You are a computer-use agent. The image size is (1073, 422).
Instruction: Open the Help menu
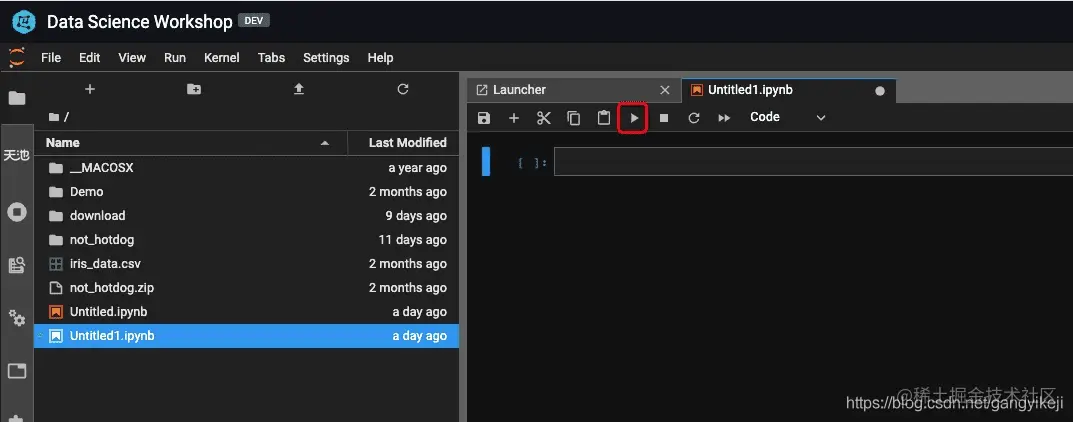[380, 57]
